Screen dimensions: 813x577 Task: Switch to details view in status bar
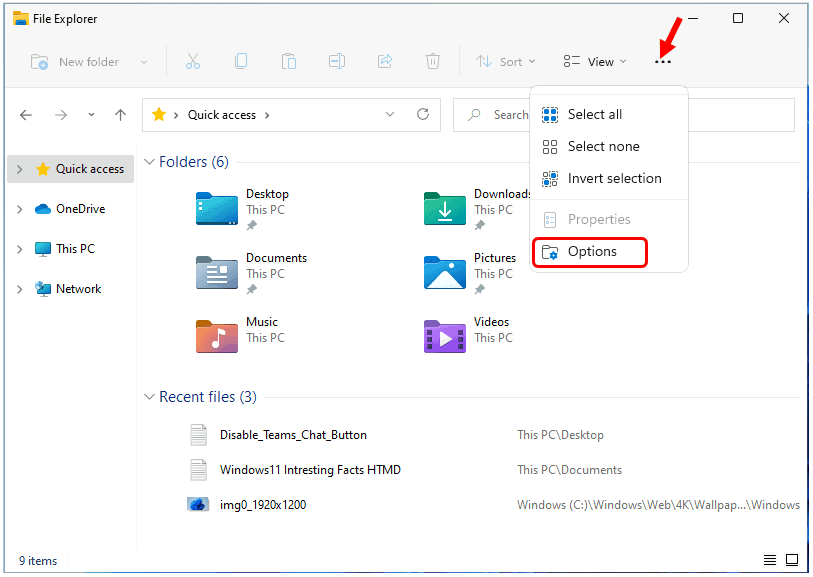769,560
